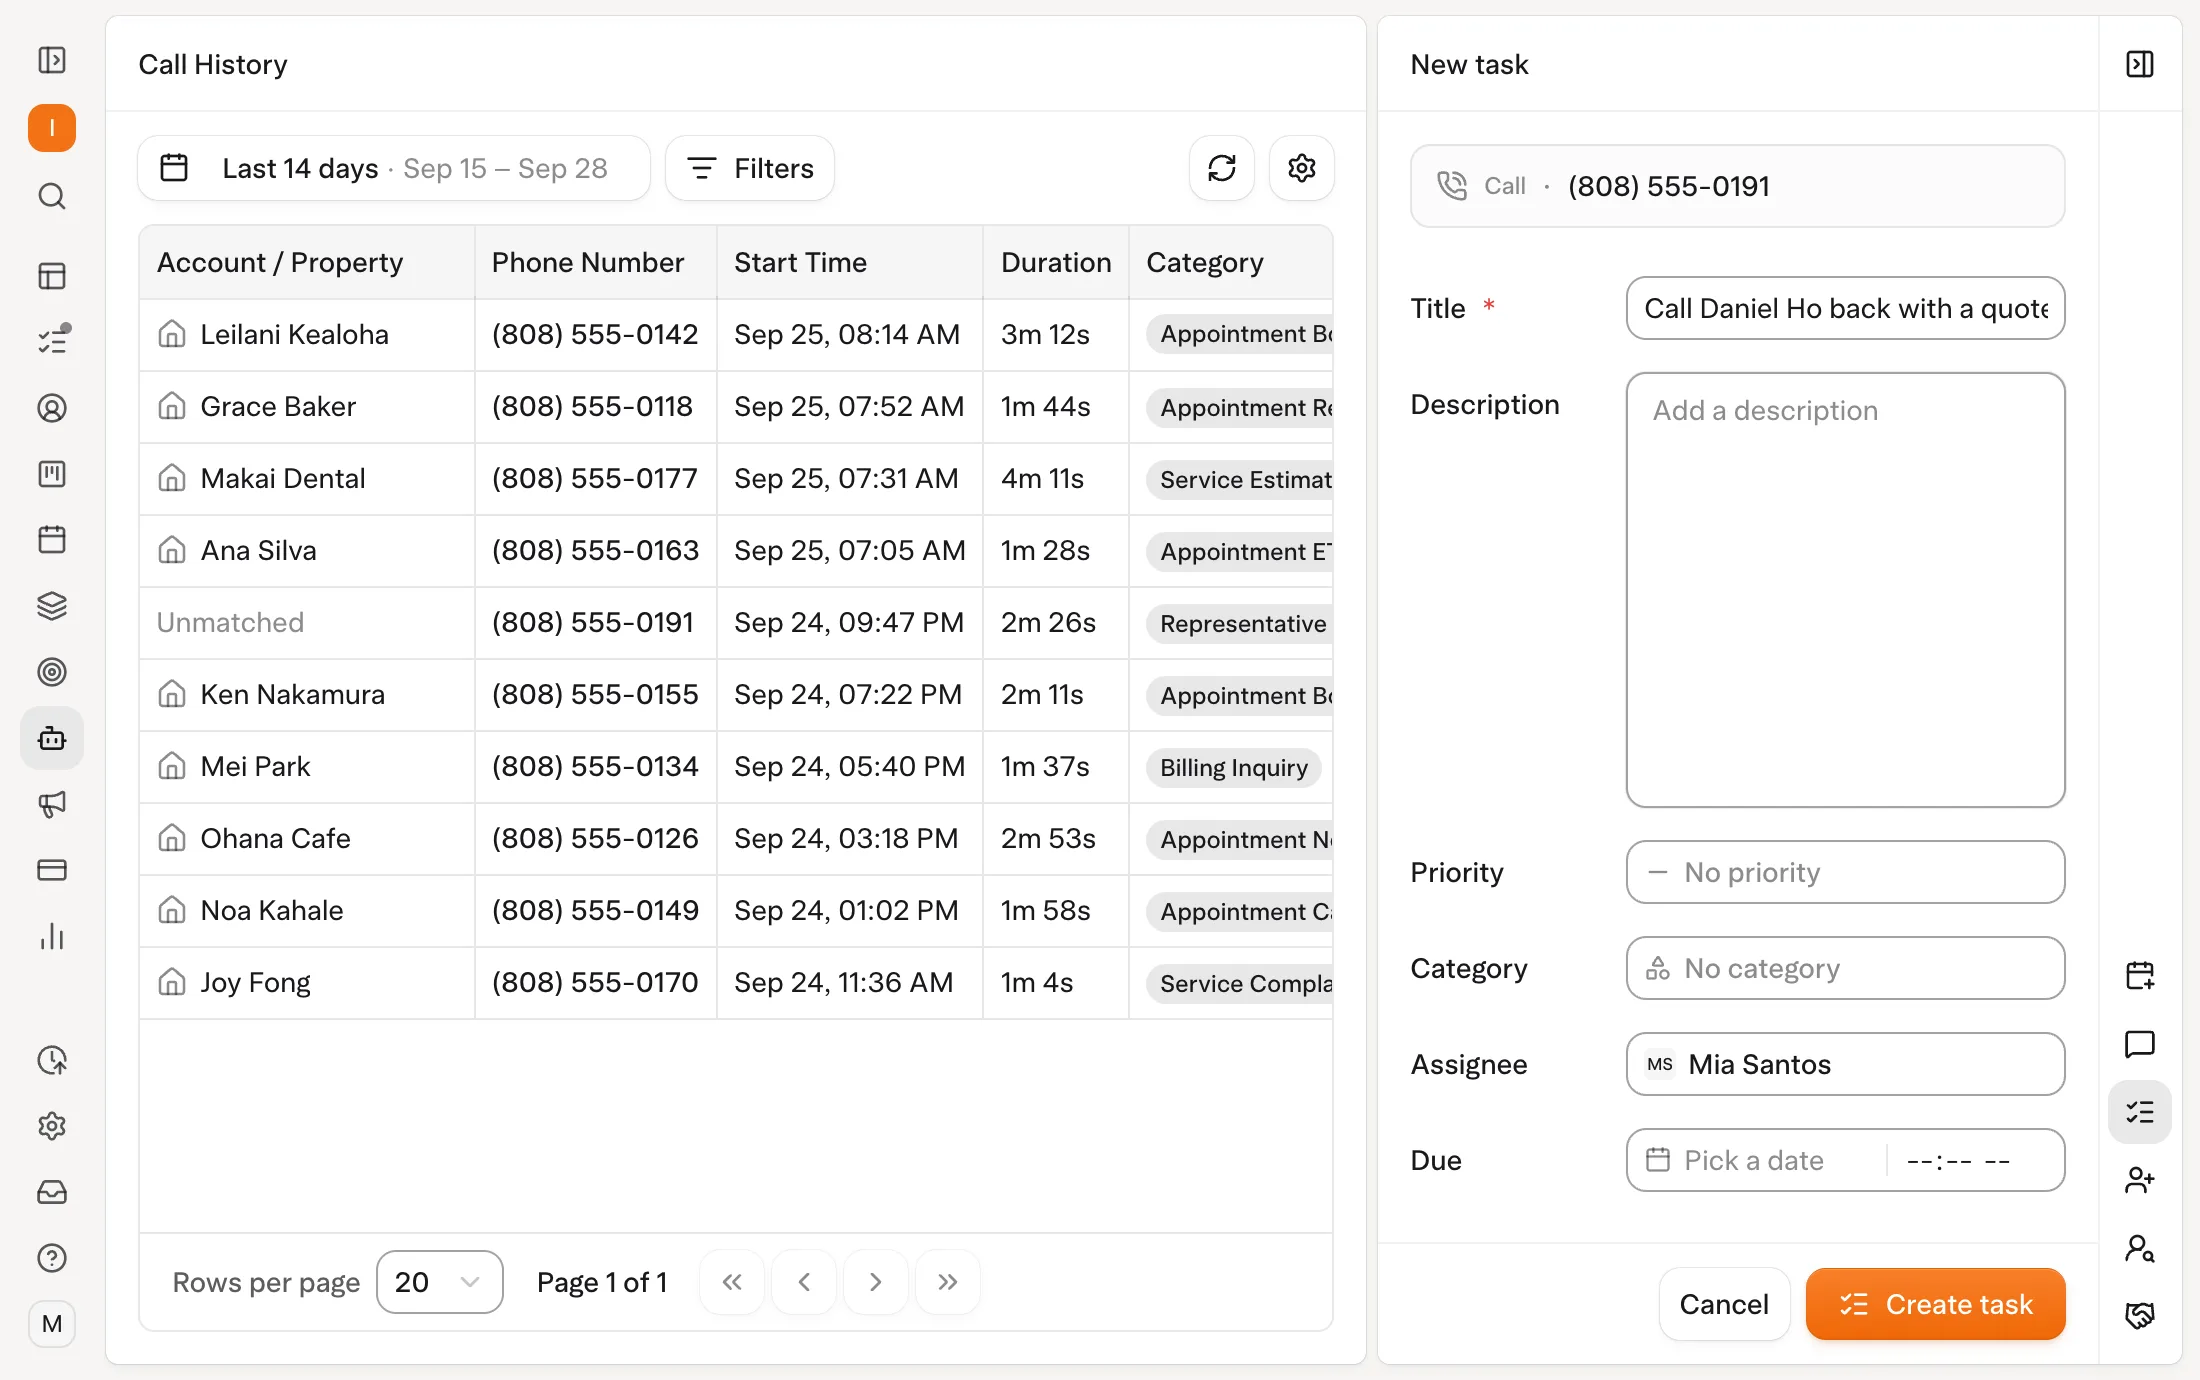Open the orange workspace avatar icon
This screenshot has width=2200, height=1380.
52,128
